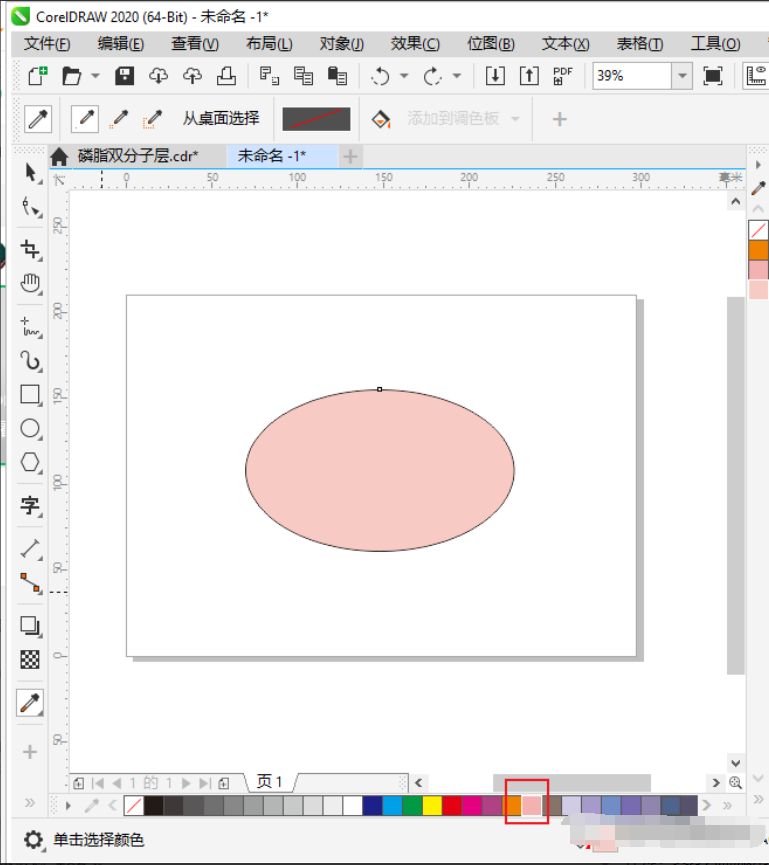Select the Parallel Dimension line tool
The image size is (769, 865).
point(31,548)
